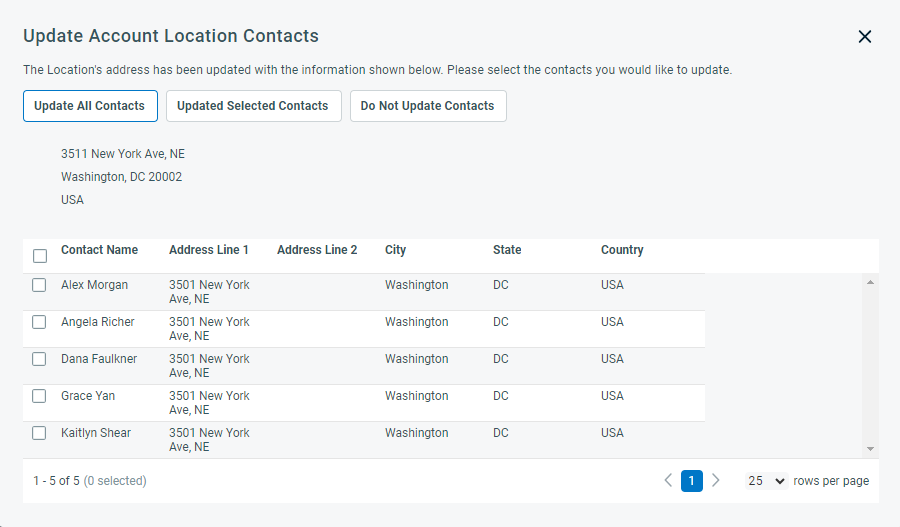Screen dimensions: 900x527
Task: Select page 1 in pagination
Action: coord(692,480)
